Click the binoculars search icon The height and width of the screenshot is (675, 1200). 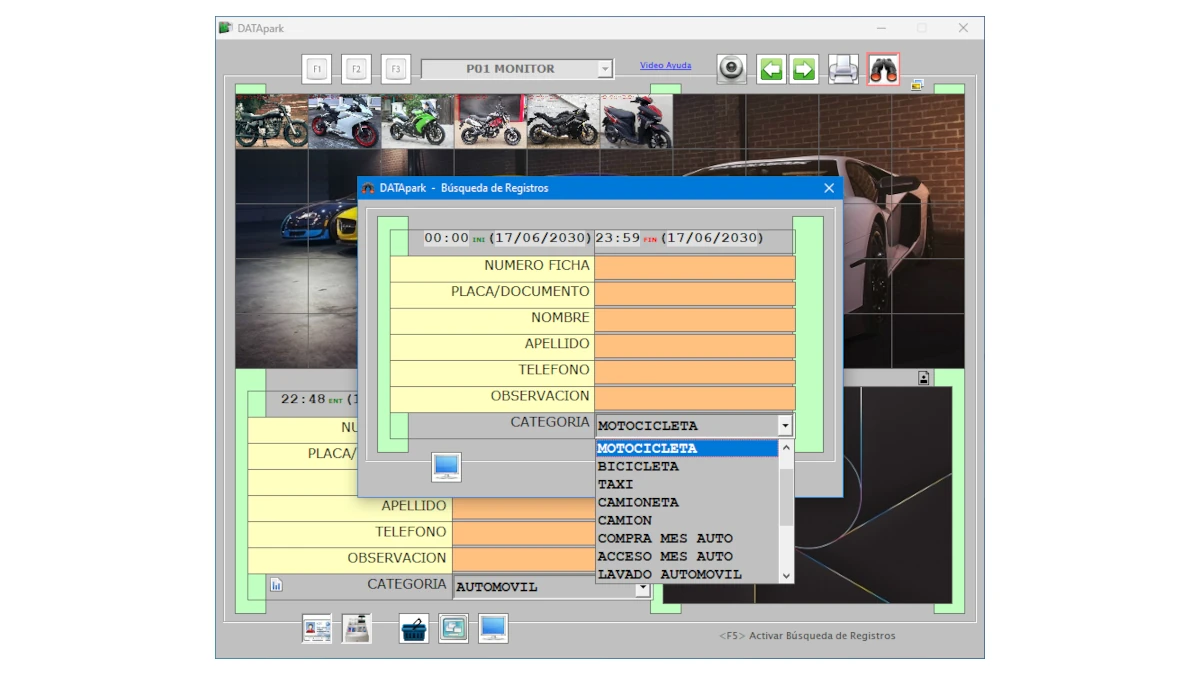883,69
